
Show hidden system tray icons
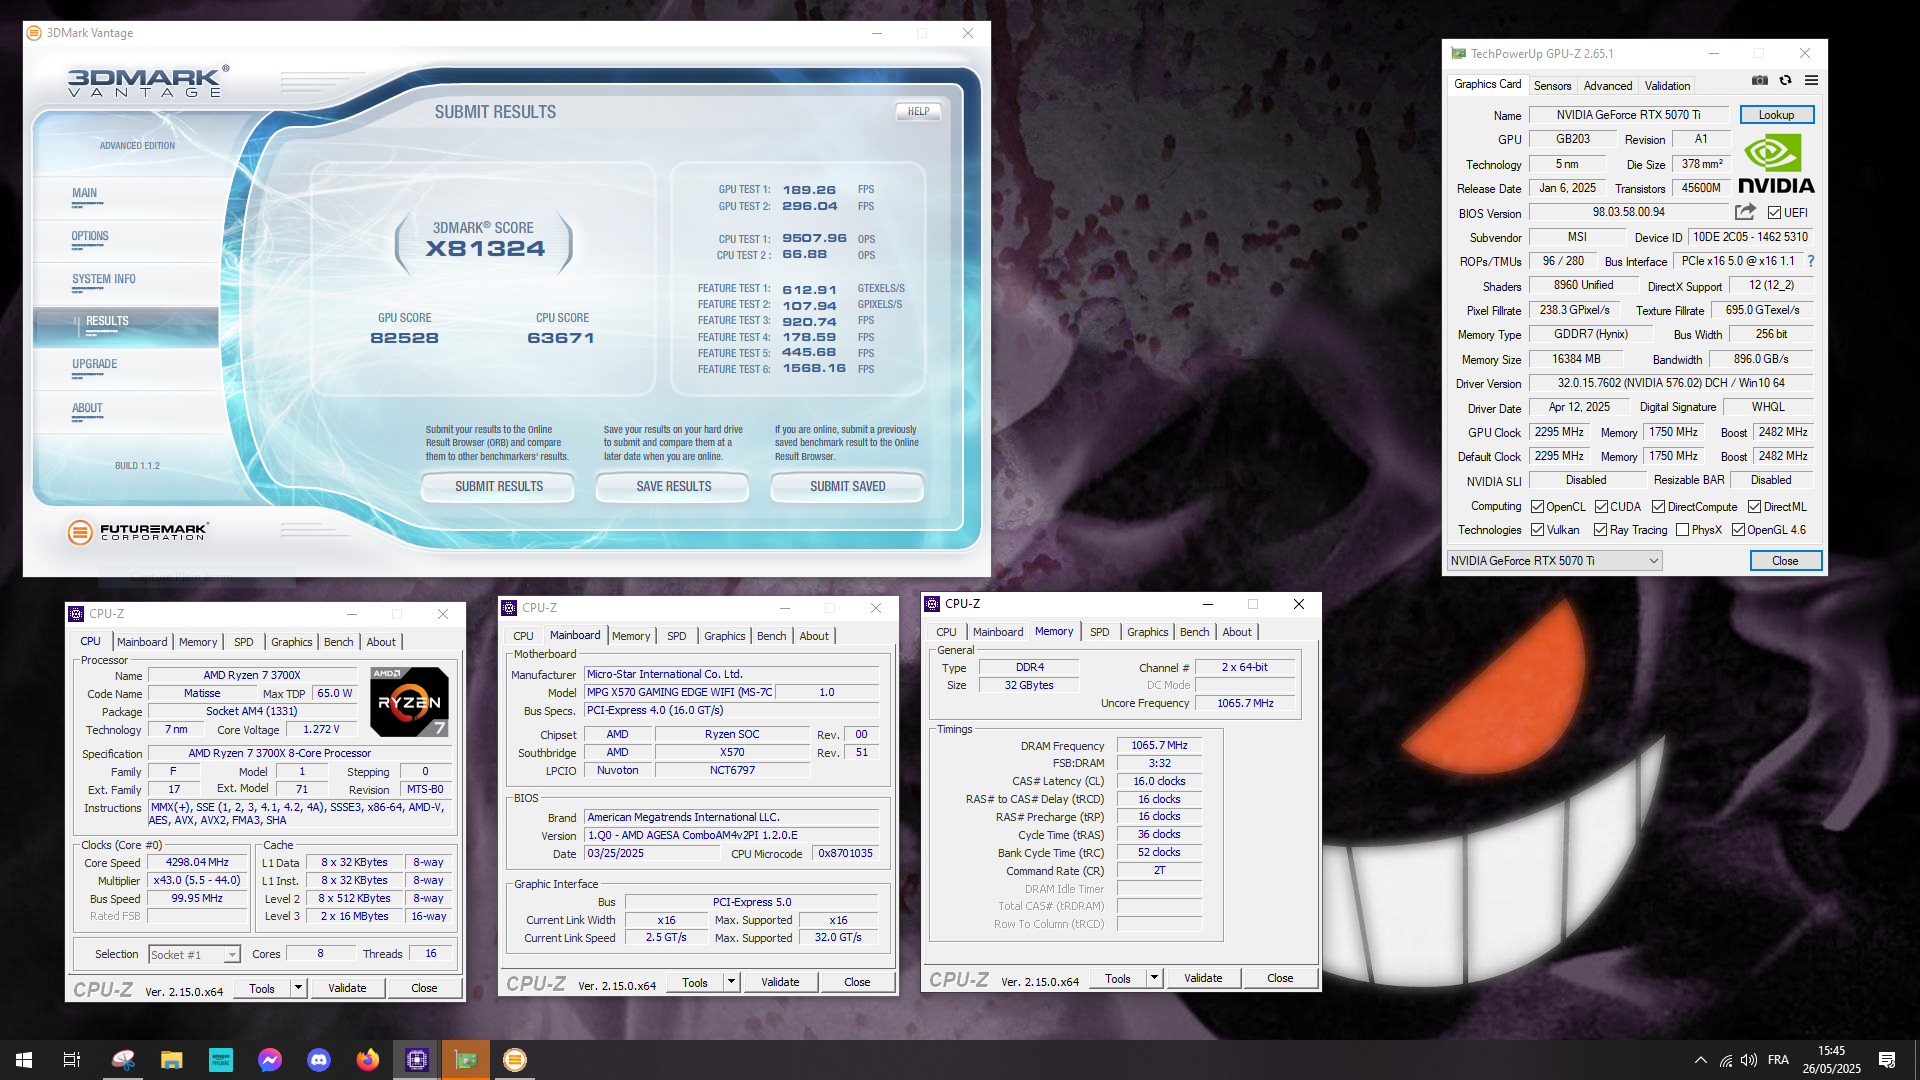[1700, 1060]
